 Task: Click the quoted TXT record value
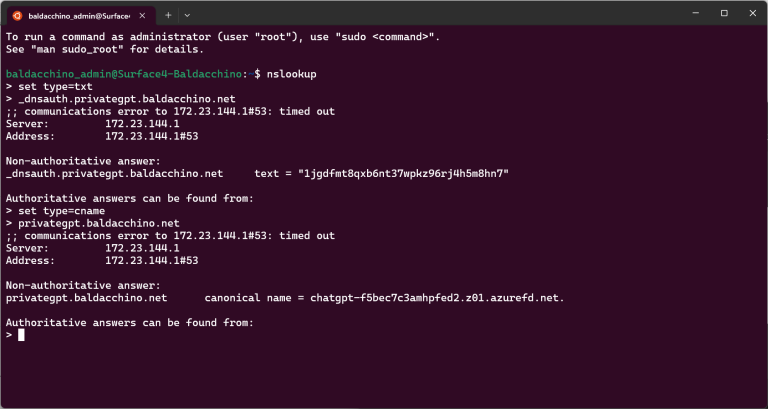pyautogui.click(x=403, y=173)
